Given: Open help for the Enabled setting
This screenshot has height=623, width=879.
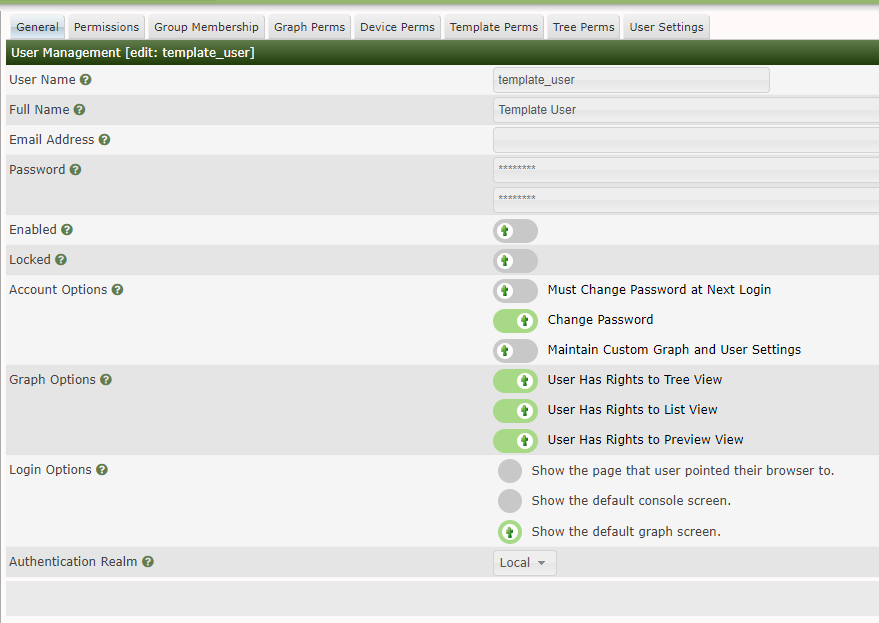Looking at the screenshot, I should click(66, 229).
